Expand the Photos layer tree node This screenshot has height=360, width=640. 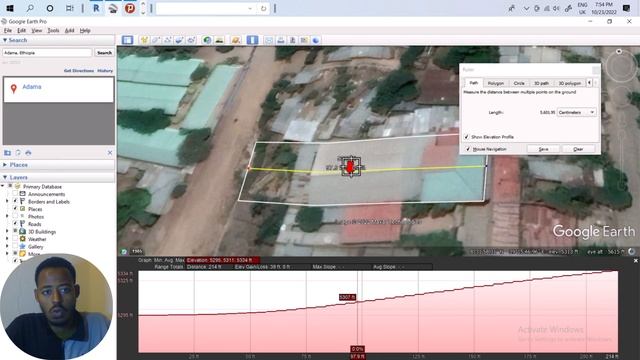point(7,216)
